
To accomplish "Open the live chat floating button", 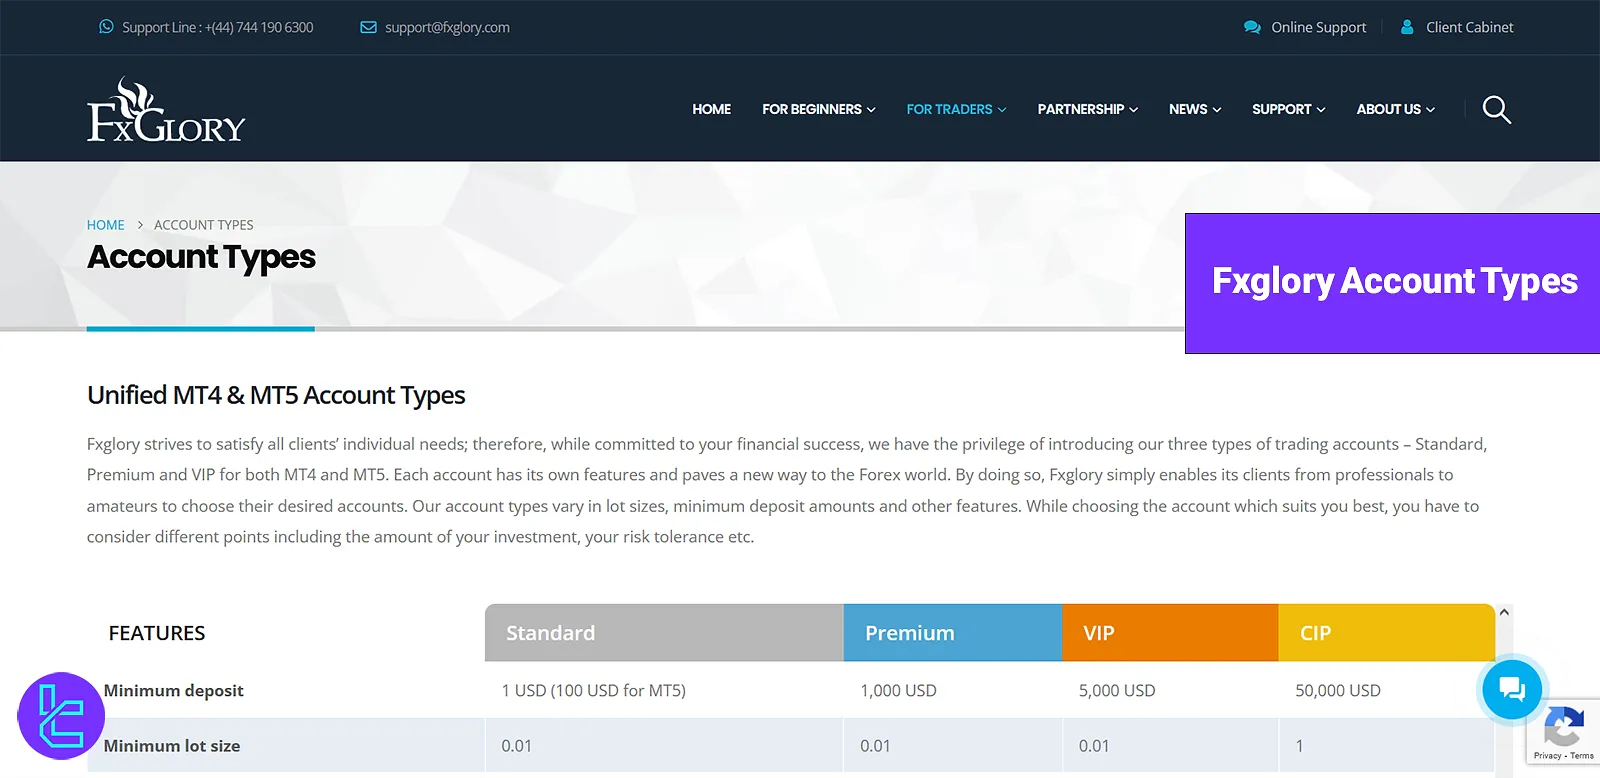I will 1511,688.
